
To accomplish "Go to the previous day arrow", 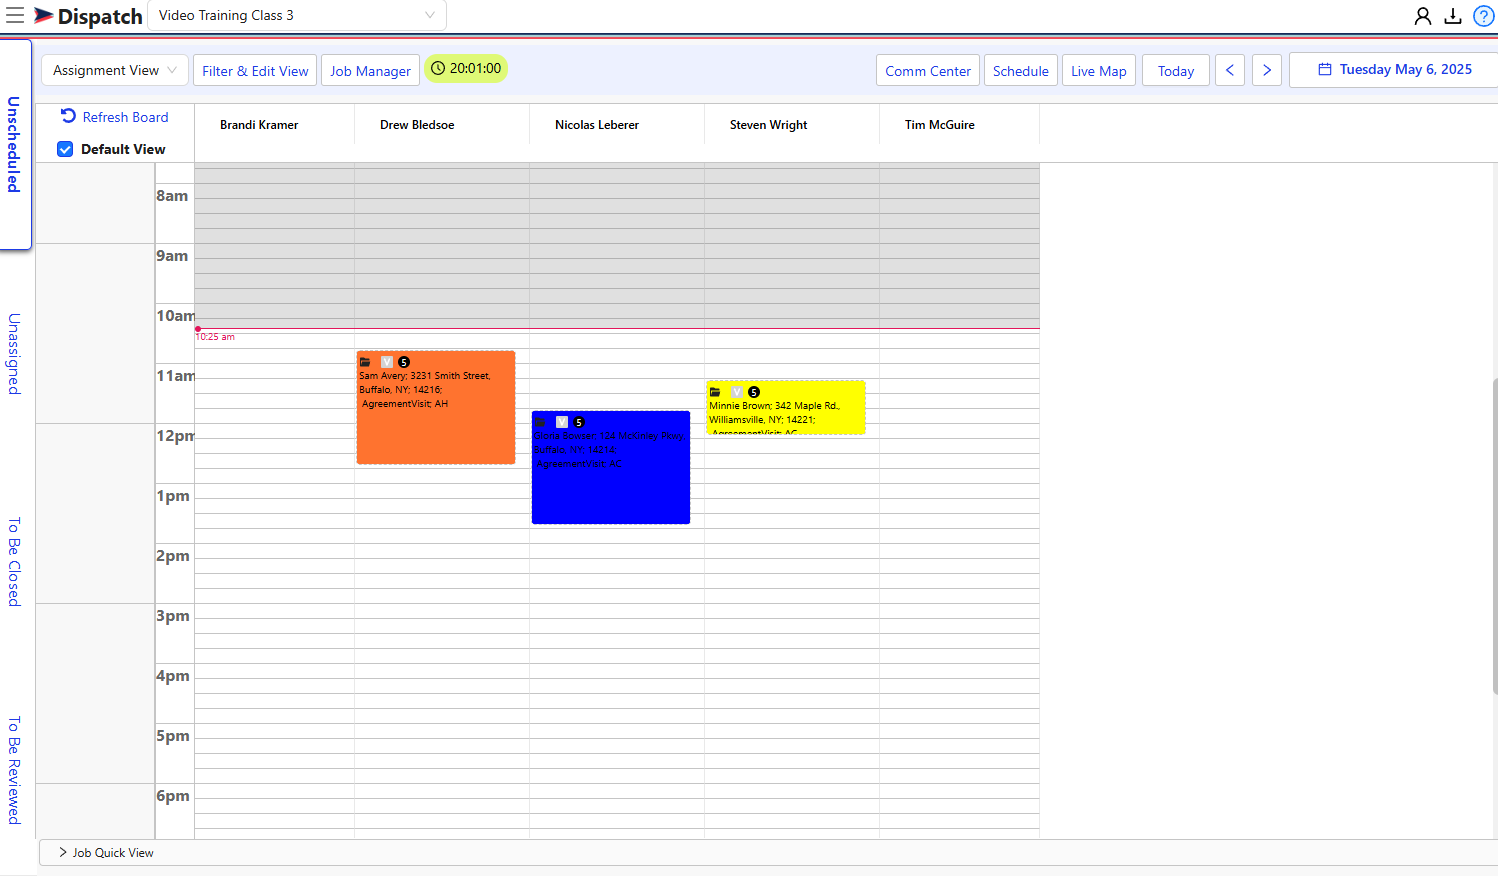I will click(x=1230, y=70).
